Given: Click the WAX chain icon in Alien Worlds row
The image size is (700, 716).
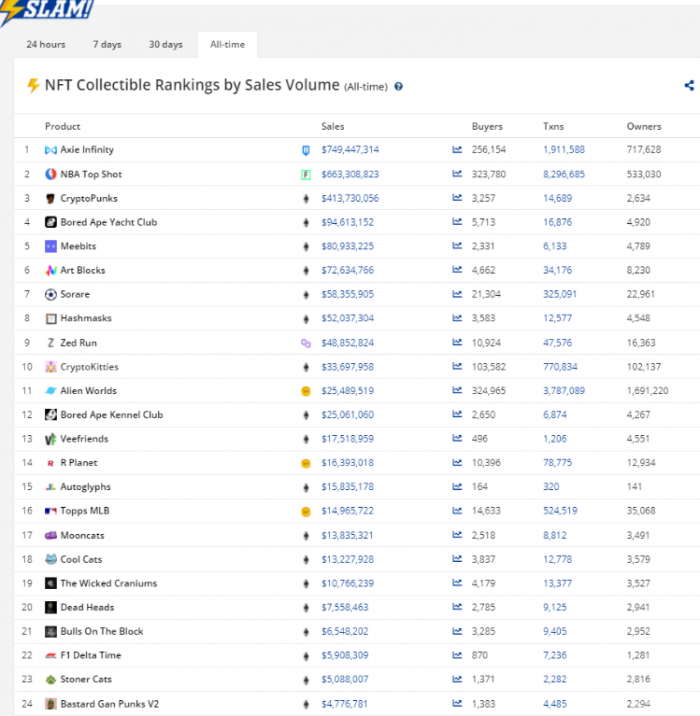Looking at the screenshot, I should tap(306, 391).
